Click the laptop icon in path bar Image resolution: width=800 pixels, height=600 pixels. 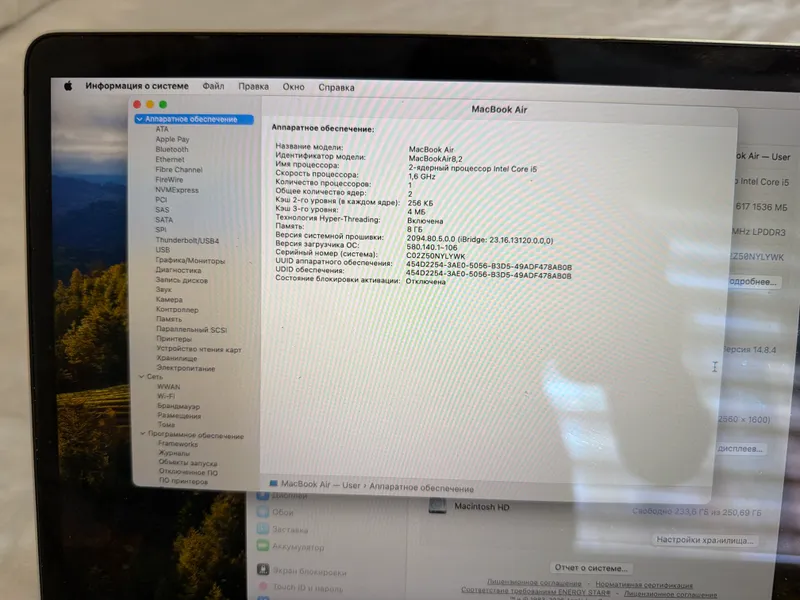273,483
